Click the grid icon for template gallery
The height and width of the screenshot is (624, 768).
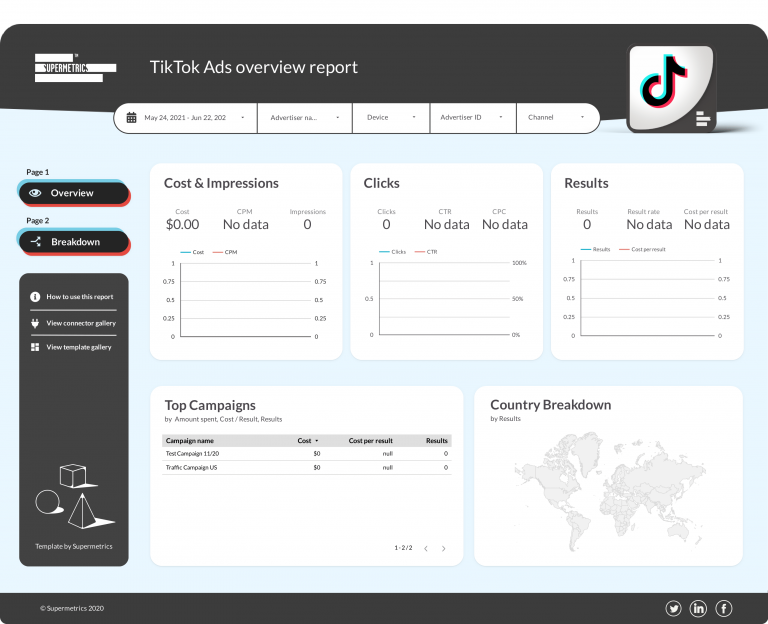(35, 347)
